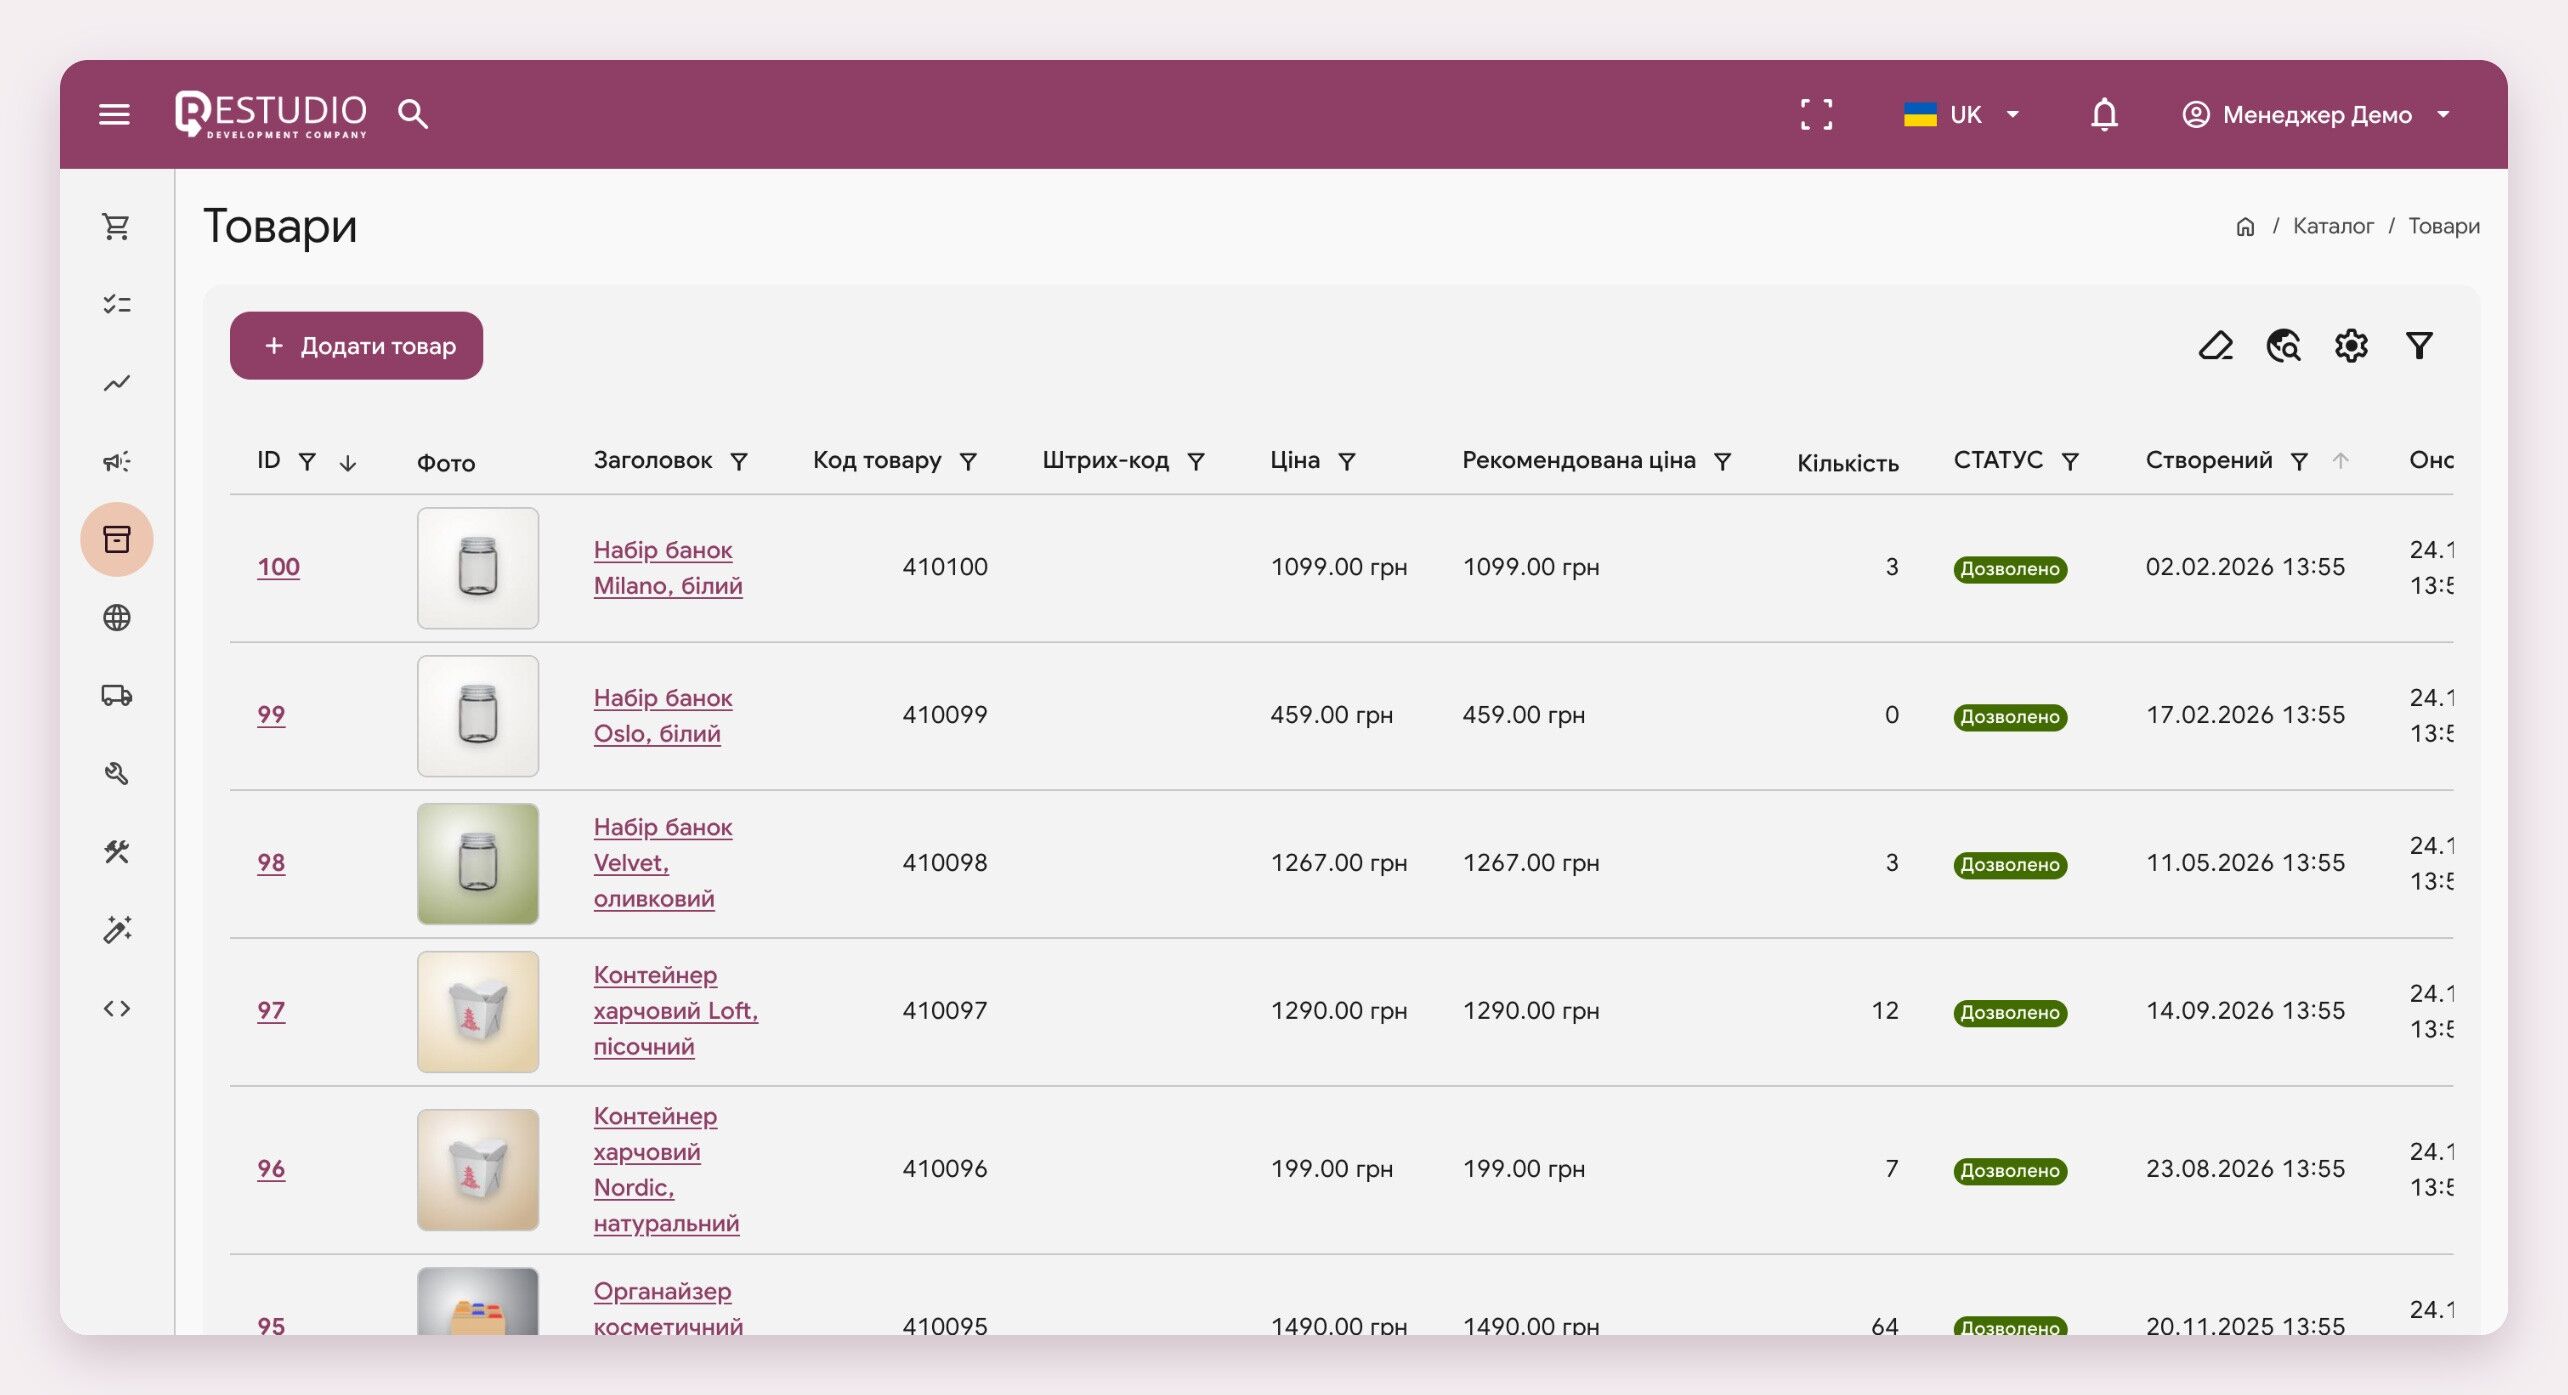Click creation date 17.02.2026 13:55
2568x1395 pixels.
pos(2245,715)
